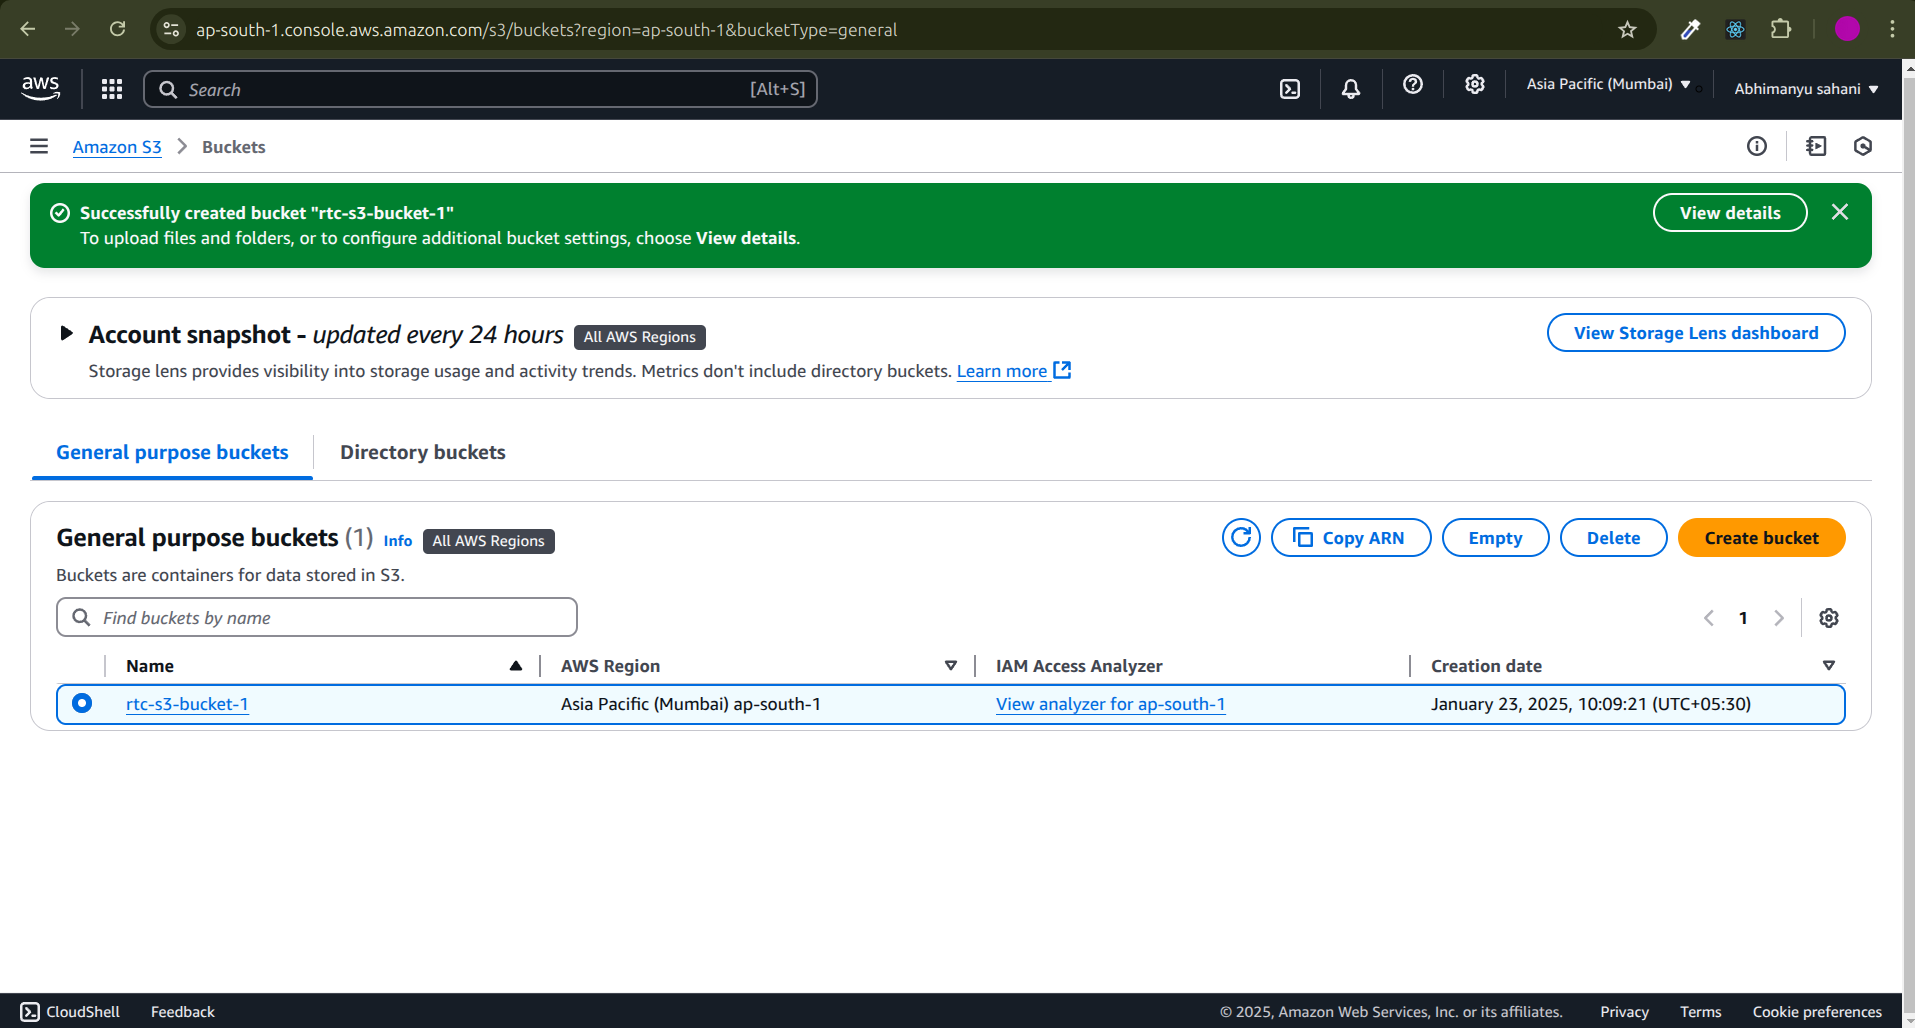
Task: Open the tutorials panel icon near breadcrumbs
Action: point(1816,146)
